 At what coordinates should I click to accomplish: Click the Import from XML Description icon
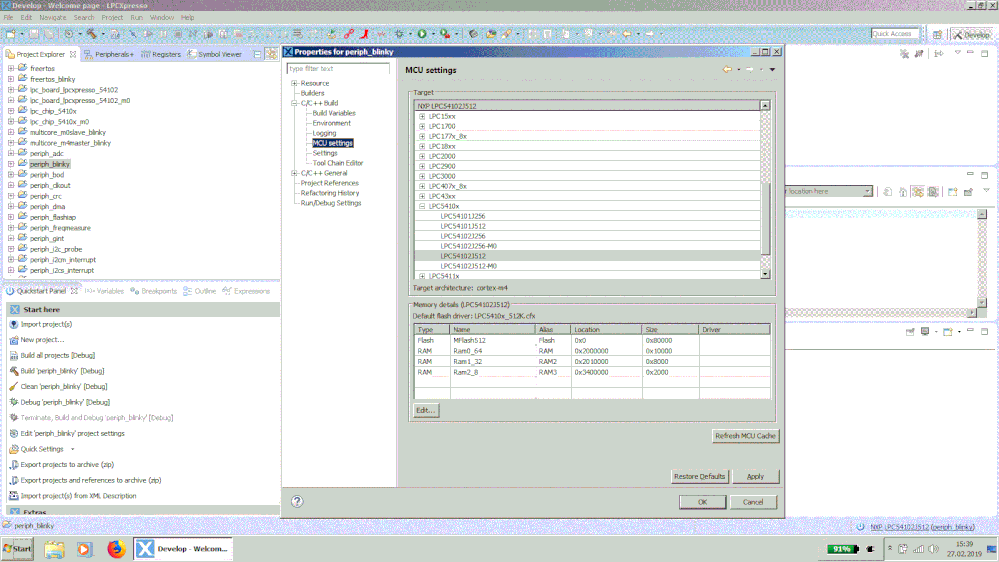coord(14,496)
